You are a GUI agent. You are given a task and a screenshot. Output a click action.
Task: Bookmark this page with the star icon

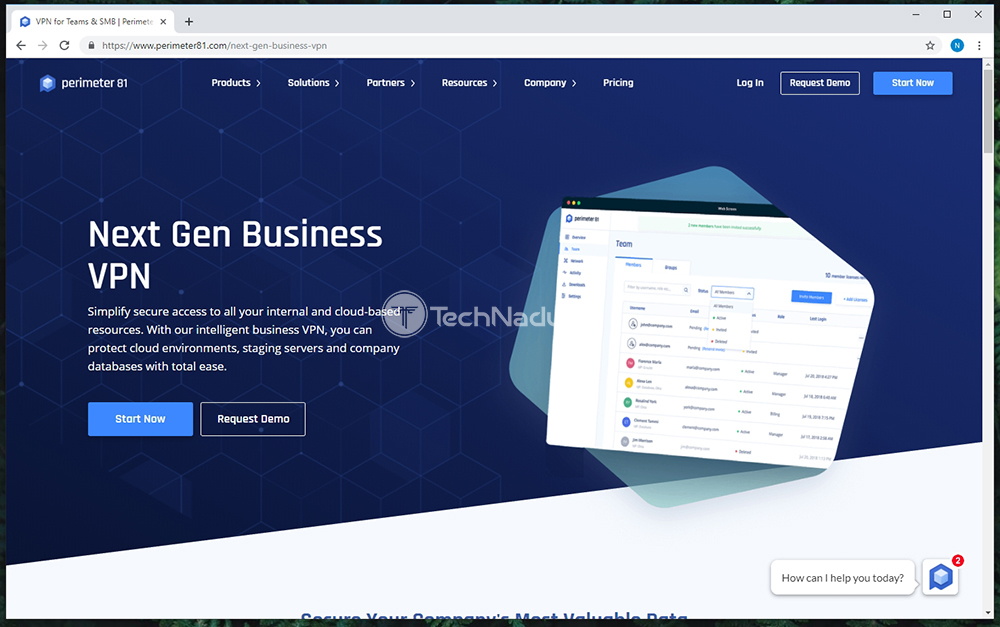(x=930, y=45)
